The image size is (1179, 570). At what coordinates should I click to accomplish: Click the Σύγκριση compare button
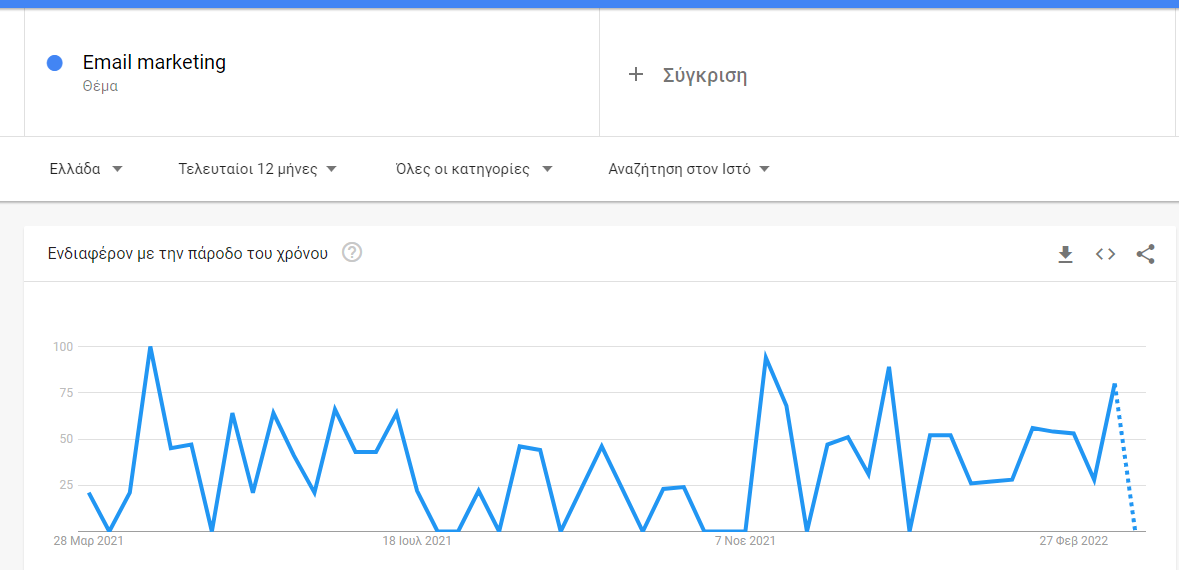click(705, 75)
